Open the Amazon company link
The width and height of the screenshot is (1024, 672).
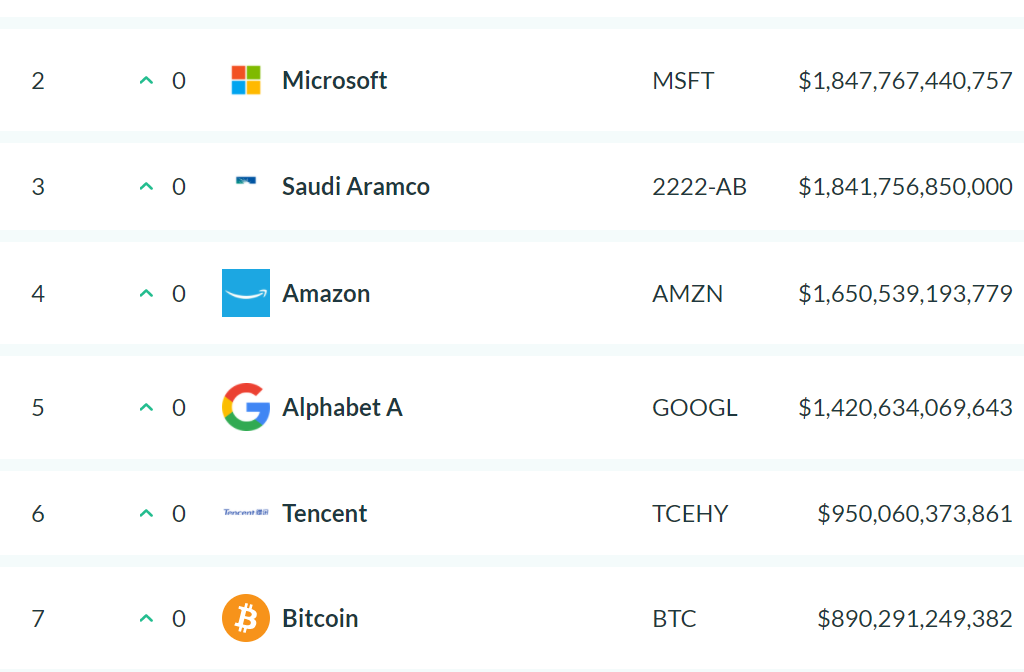326,293
